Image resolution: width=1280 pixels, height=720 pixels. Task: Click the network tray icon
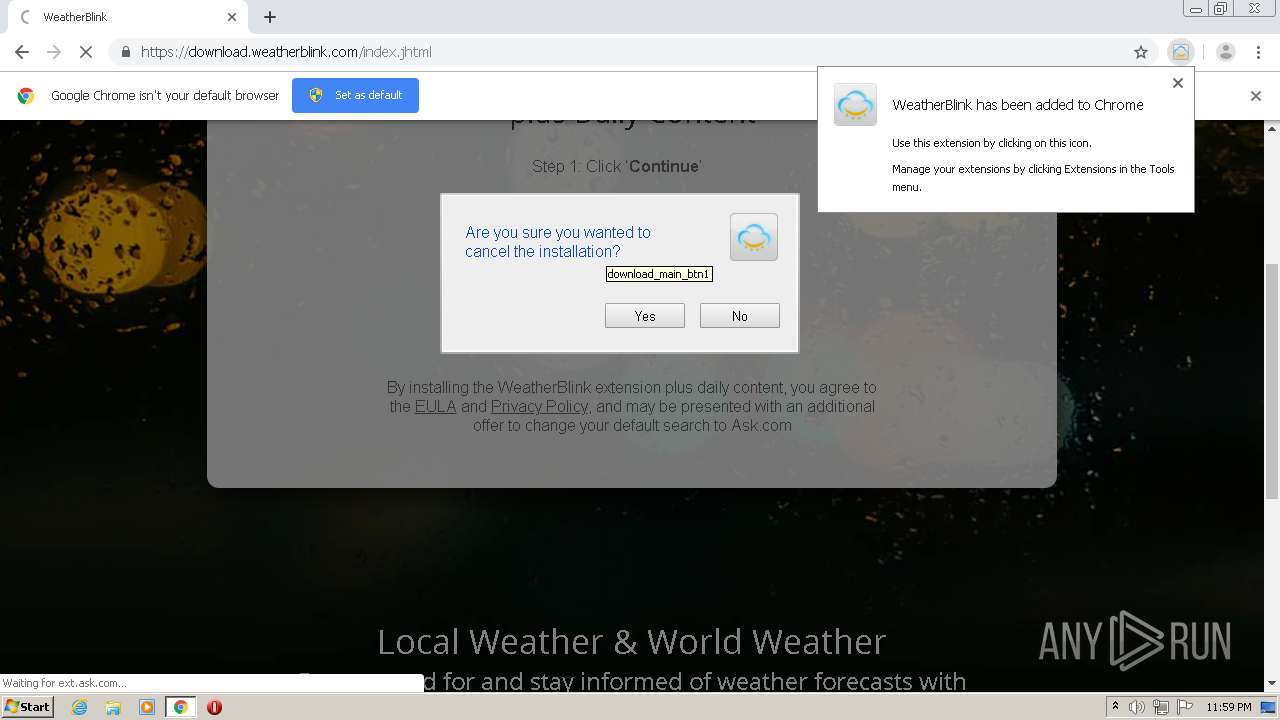click(1161, 707)
